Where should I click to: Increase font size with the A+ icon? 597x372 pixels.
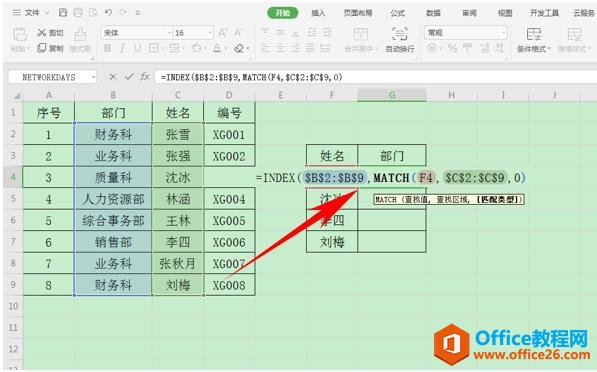(222, 33)
